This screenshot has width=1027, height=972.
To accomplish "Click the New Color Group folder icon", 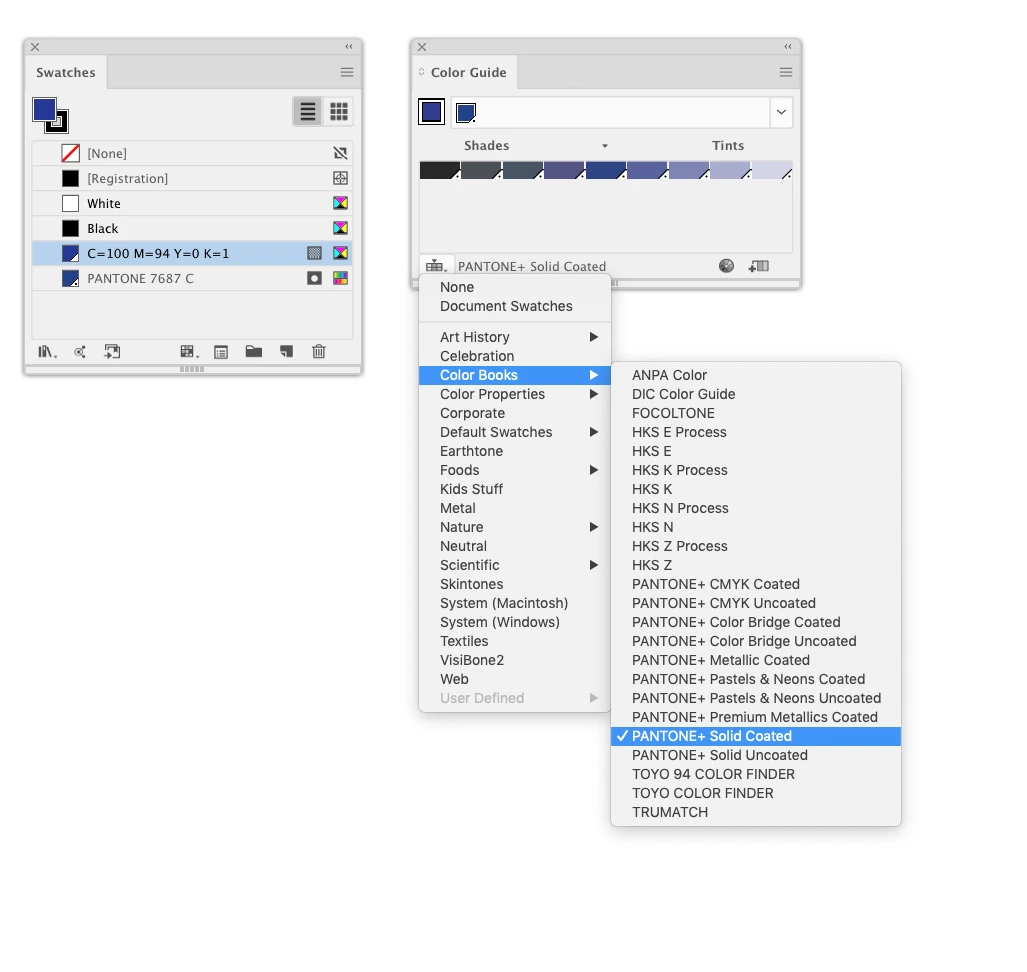I will (x=253, y=352).
